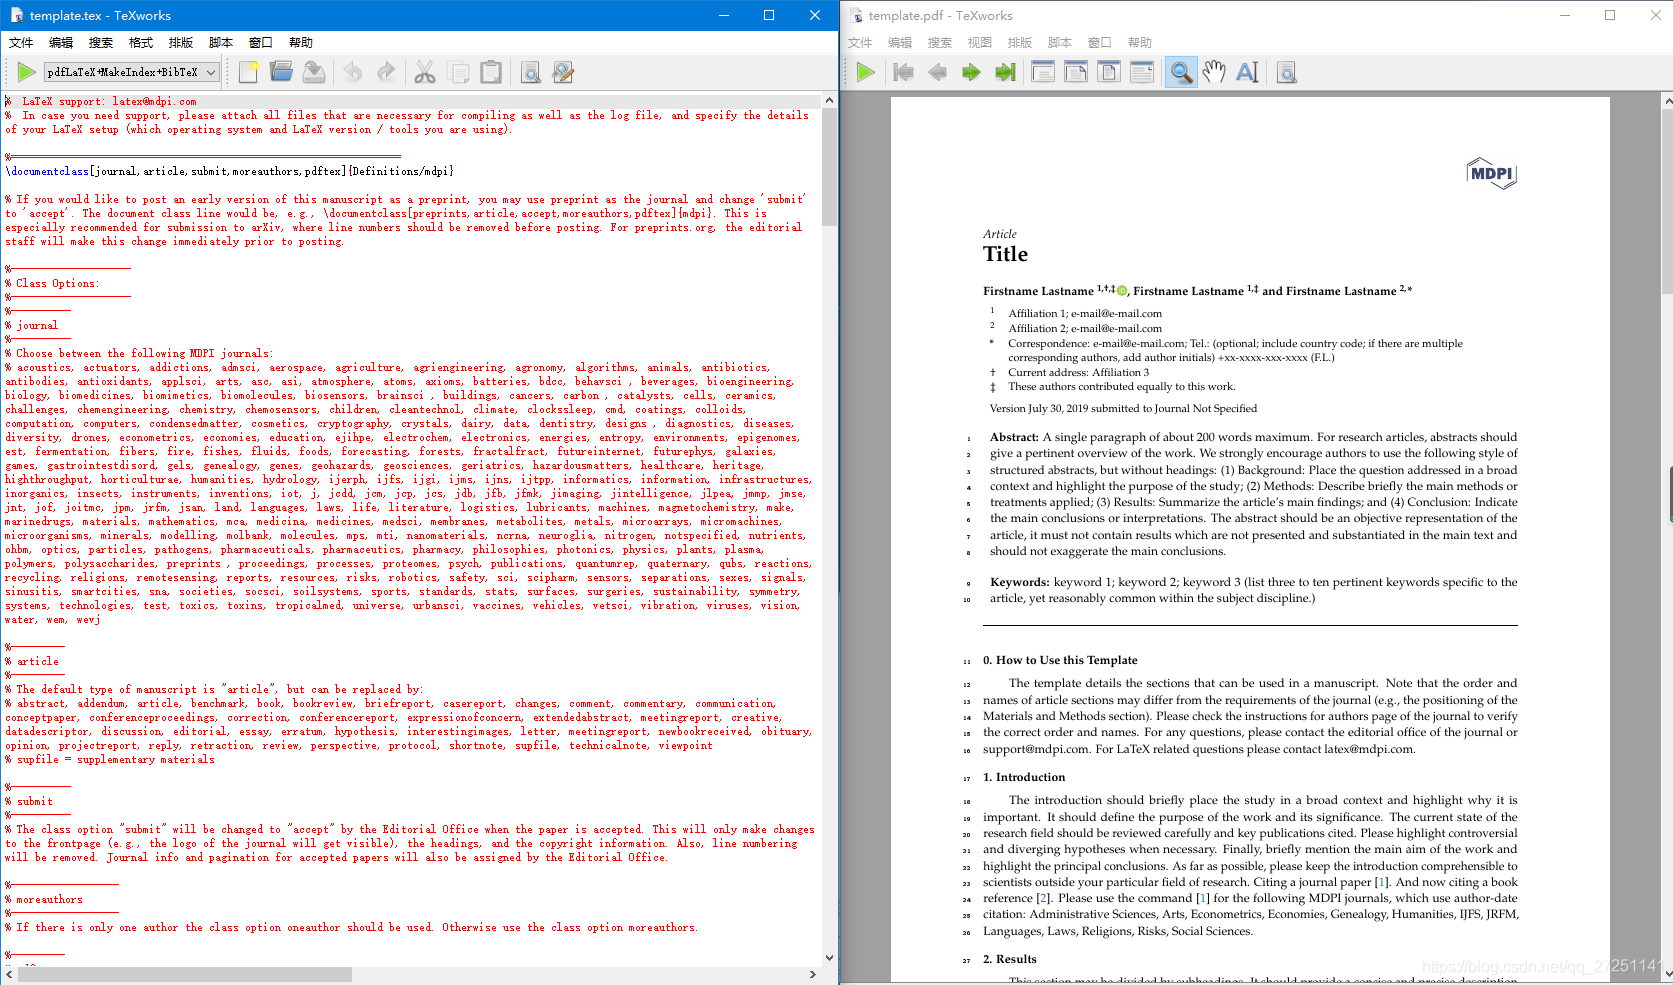Open 帮助 menu in template.tex window
The height and width of the screenshot is (985, 1673).
tap(301, 43)
